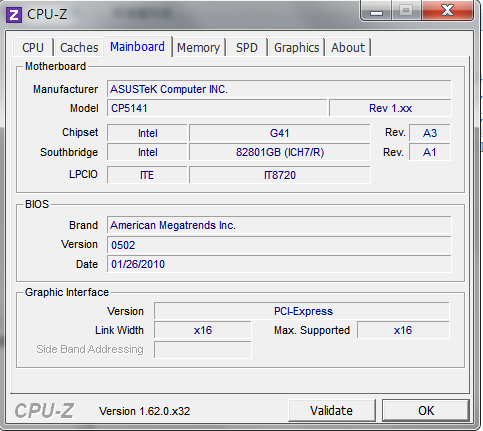
Task: Select the Mainboard tab
Action: pos(137,46)
